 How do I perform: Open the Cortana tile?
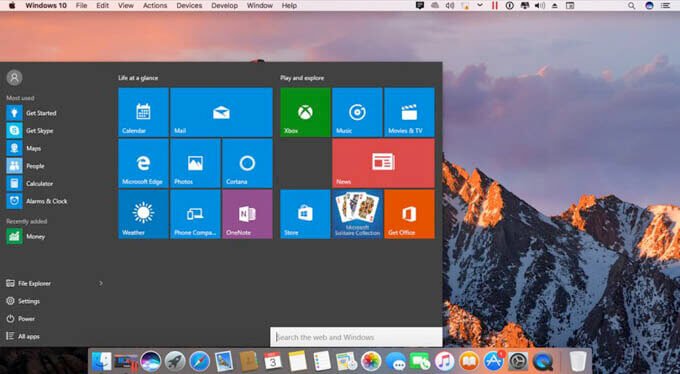[x=247, y=163]
